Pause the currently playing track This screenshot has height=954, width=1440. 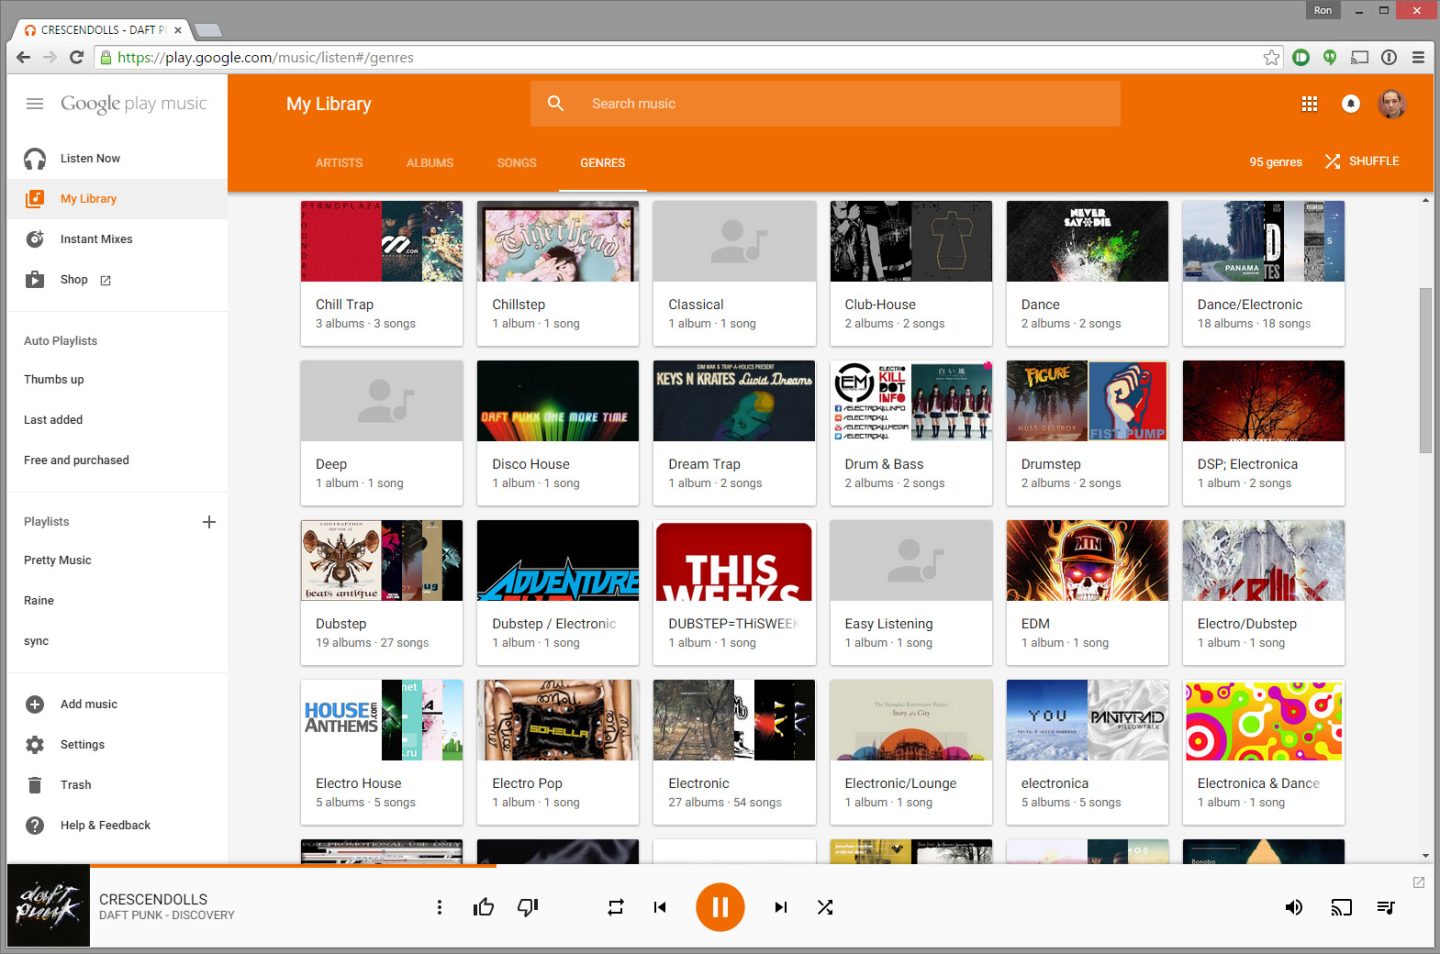[x=720, y=906]
